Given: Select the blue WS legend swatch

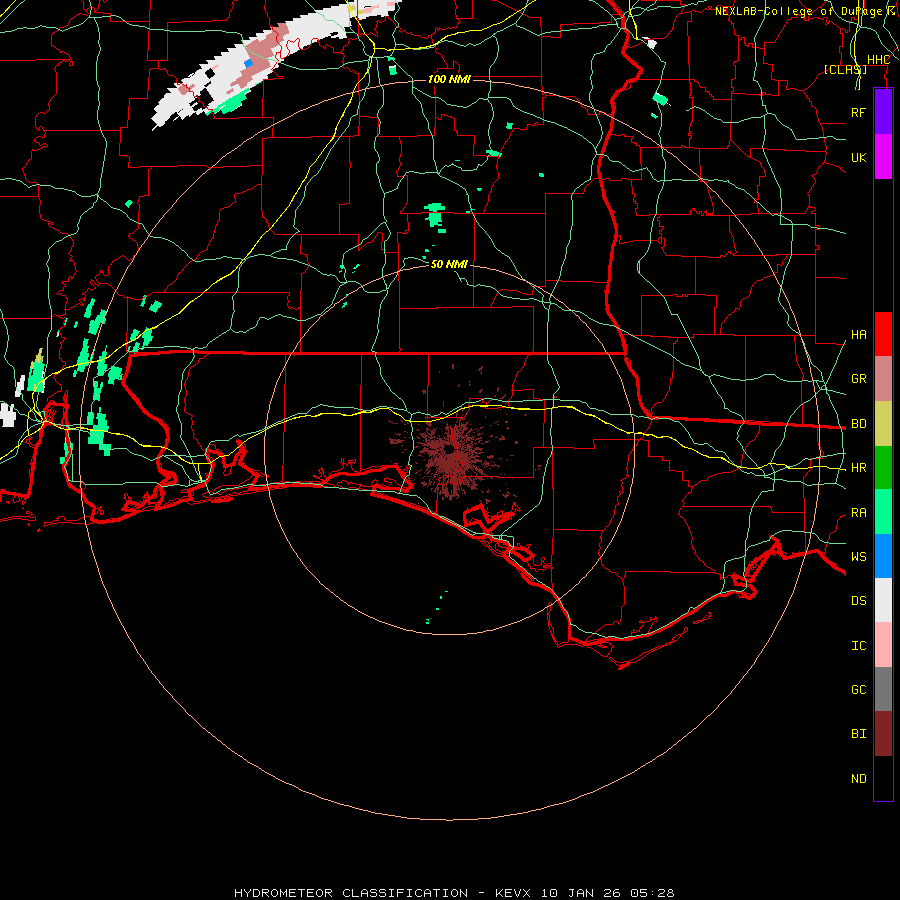Looking at the screenshot, I should 883,556.
